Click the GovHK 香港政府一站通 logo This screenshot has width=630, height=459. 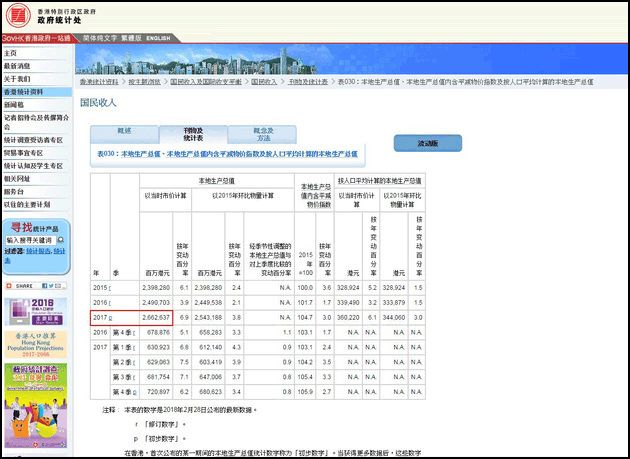(x=38, y=37)
